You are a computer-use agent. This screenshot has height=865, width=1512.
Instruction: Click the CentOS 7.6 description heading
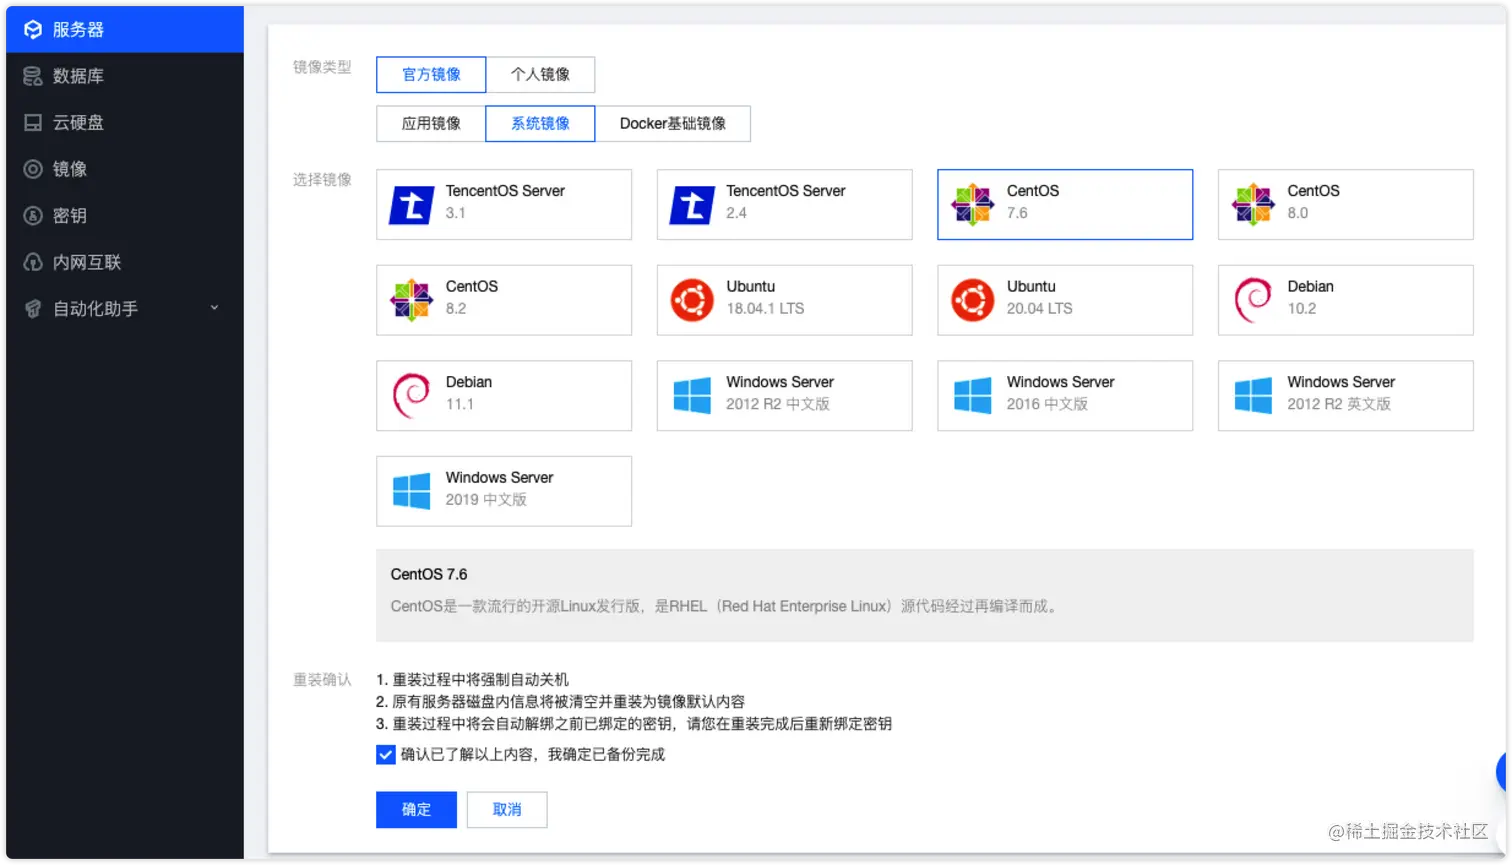tap(429, 575)
